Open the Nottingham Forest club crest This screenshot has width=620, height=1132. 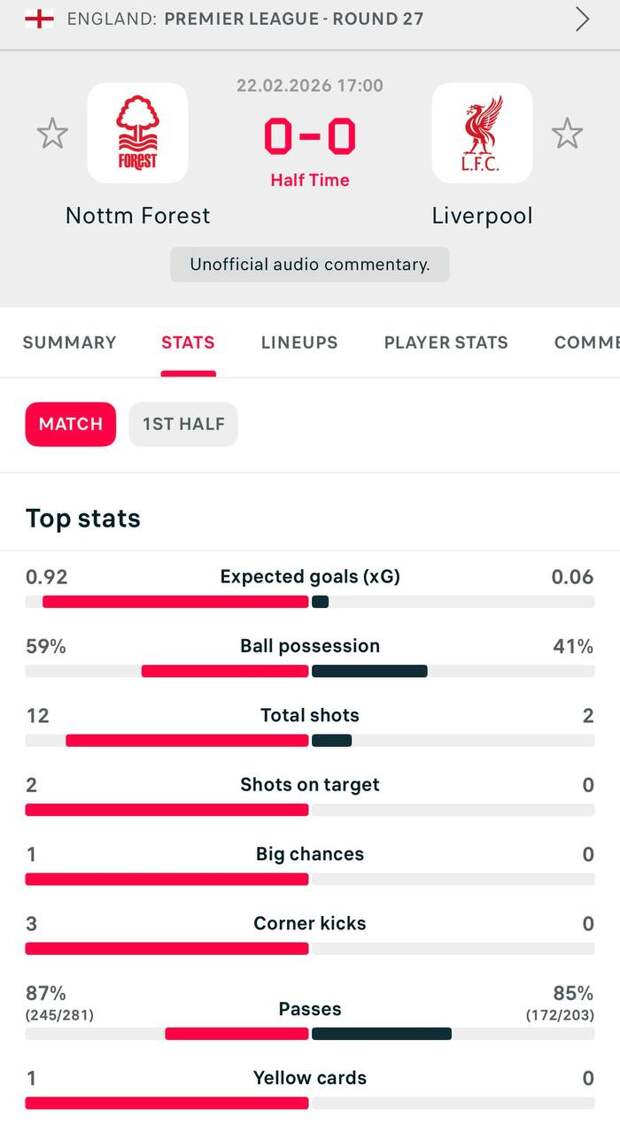pyautogui.click(x=138, y=133)
